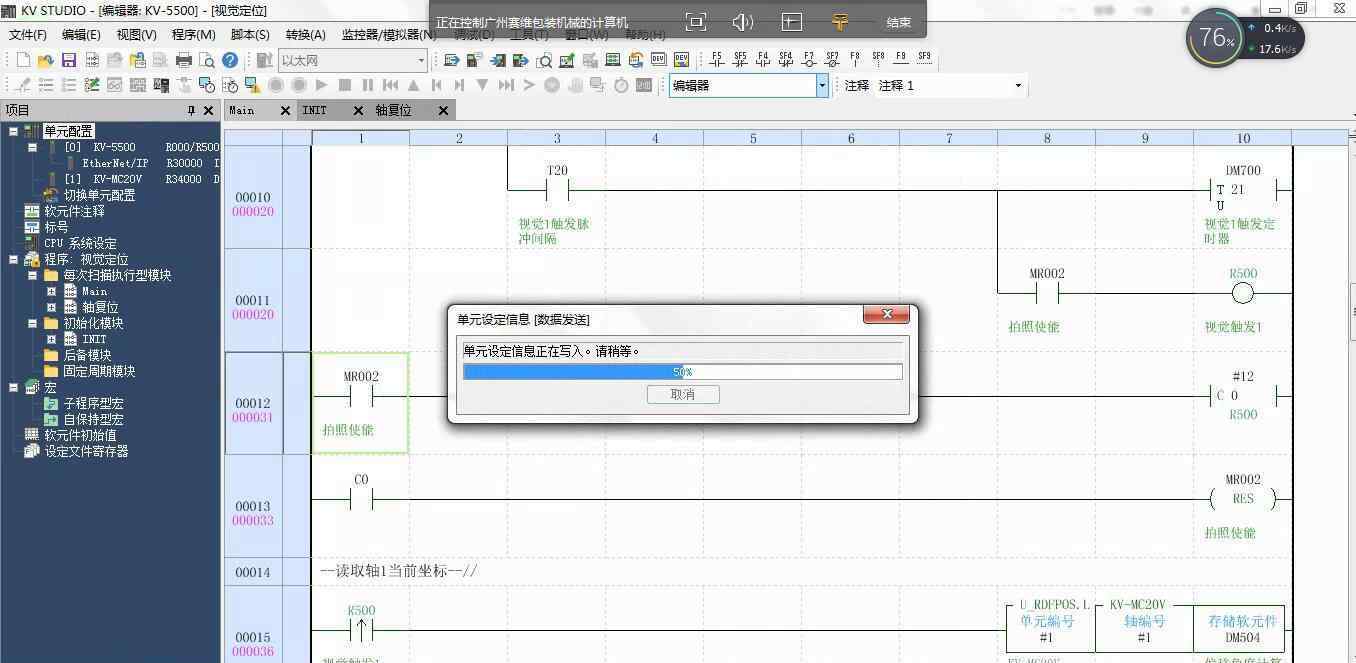Open the 编辑器 mode dropdown
The width and height of the screenshot is (1356, 663).
tap(822, 86)
